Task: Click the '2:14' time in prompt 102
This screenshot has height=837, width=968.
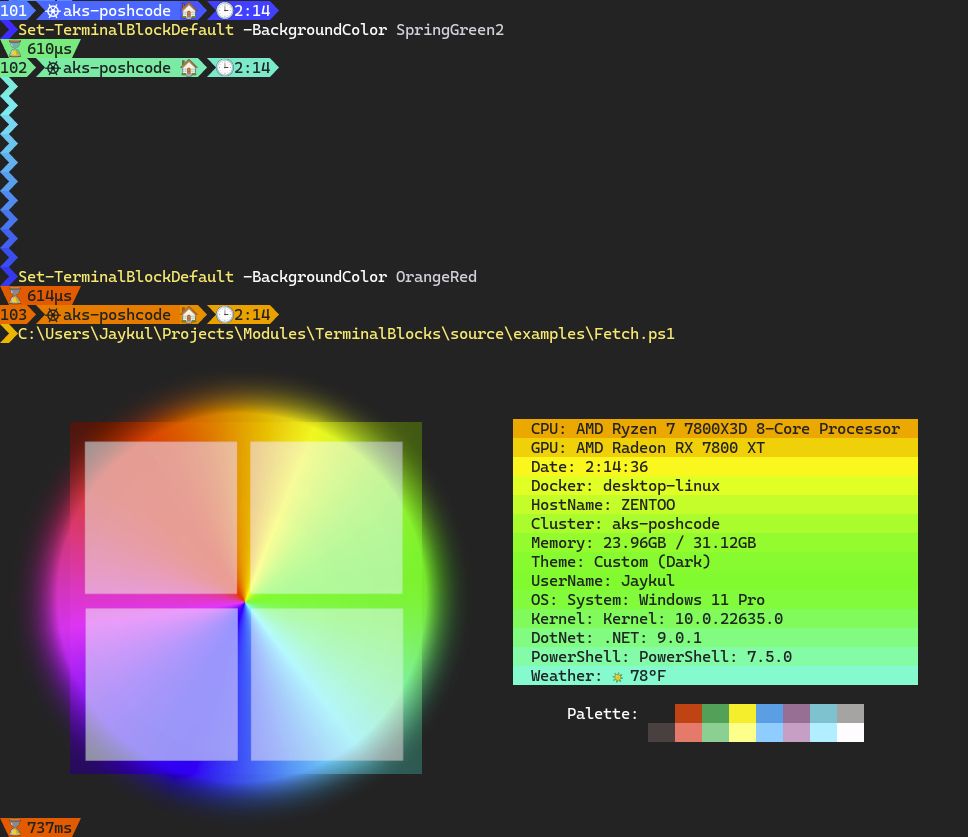Action: [x=252, y=67]
